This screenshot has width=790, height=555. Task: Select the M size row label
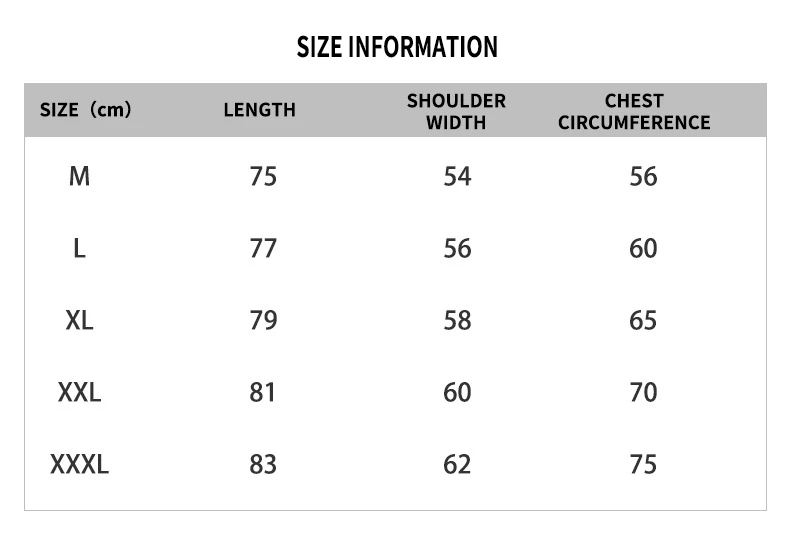[x=79, y=177]
